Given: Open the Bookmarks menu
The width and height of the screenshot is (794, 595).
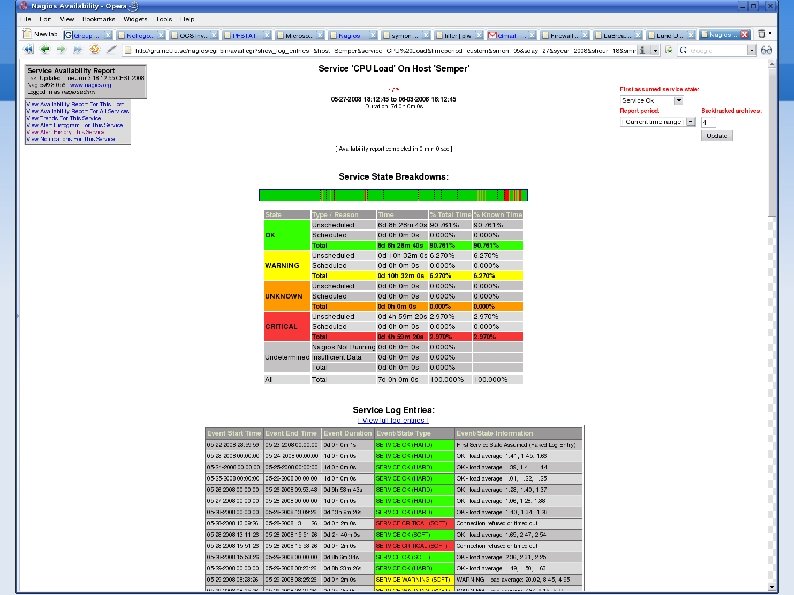Looking at the screenshot, I should coord(99,19).
